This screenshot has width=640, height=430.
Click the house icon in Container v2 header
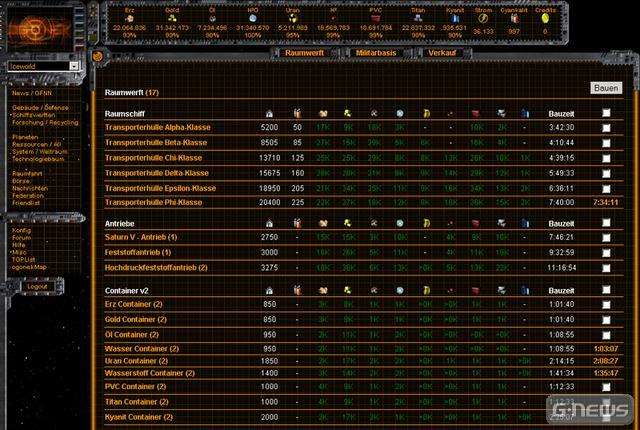pos(269,290)
